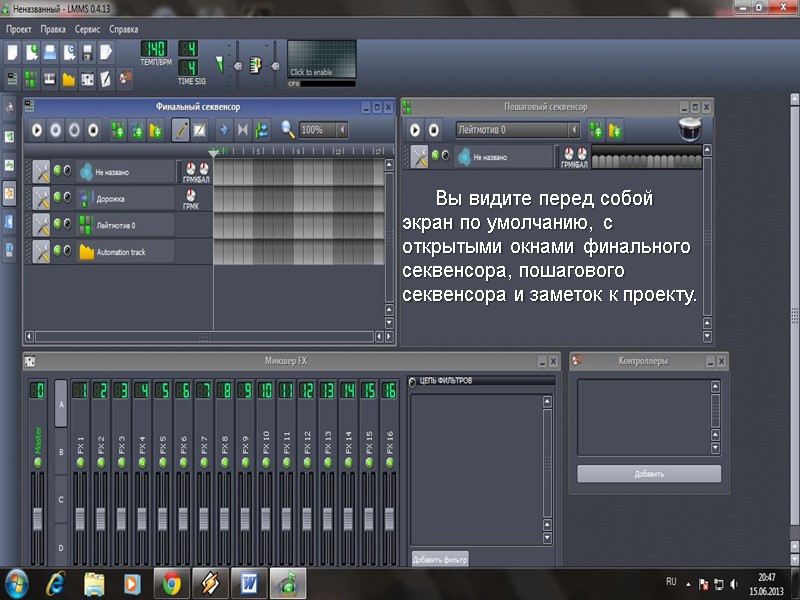Show the Piano Roll toolbar icon
The width and height of the screenshot is (800, 600).
coord(50,79)
